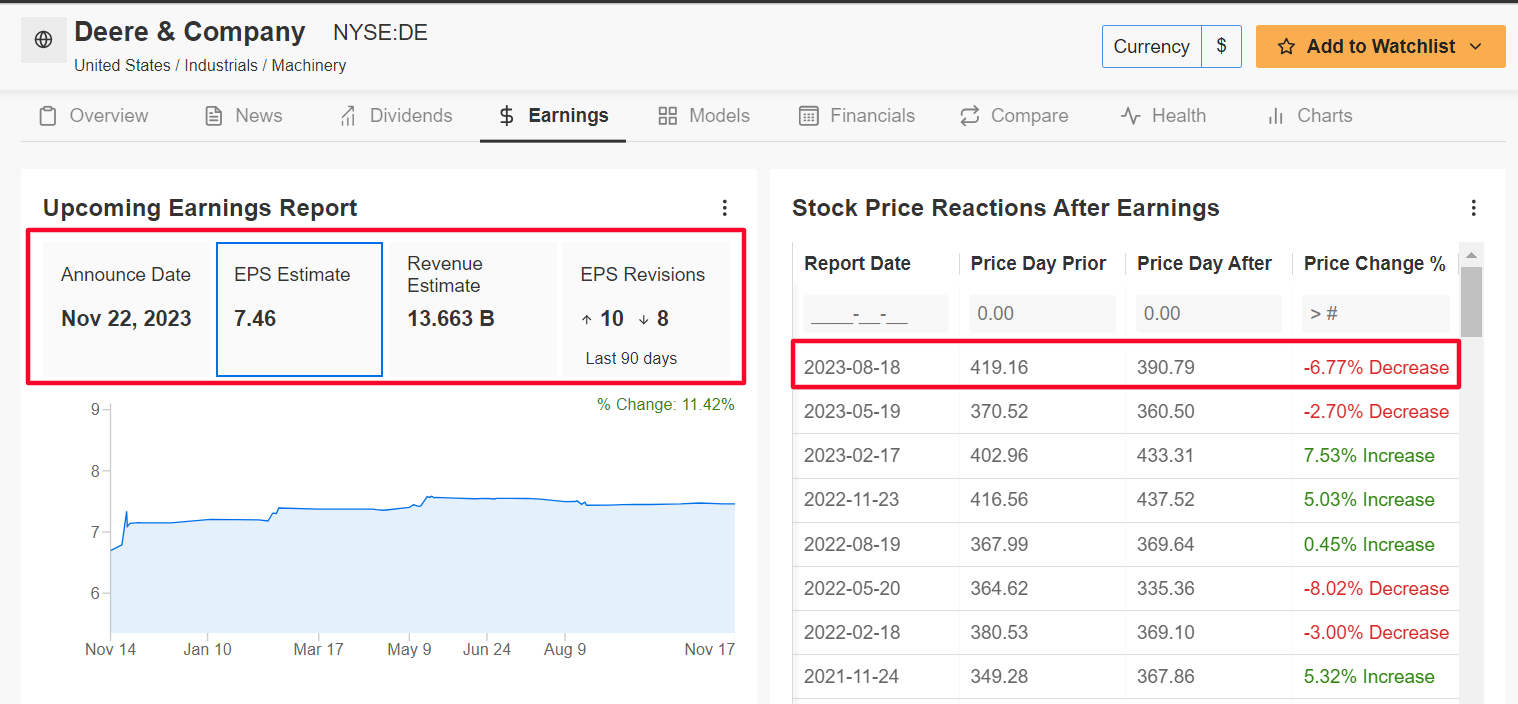
Task: Click the dollar icon of Earnings tab
Action: [x=508, y=116]
